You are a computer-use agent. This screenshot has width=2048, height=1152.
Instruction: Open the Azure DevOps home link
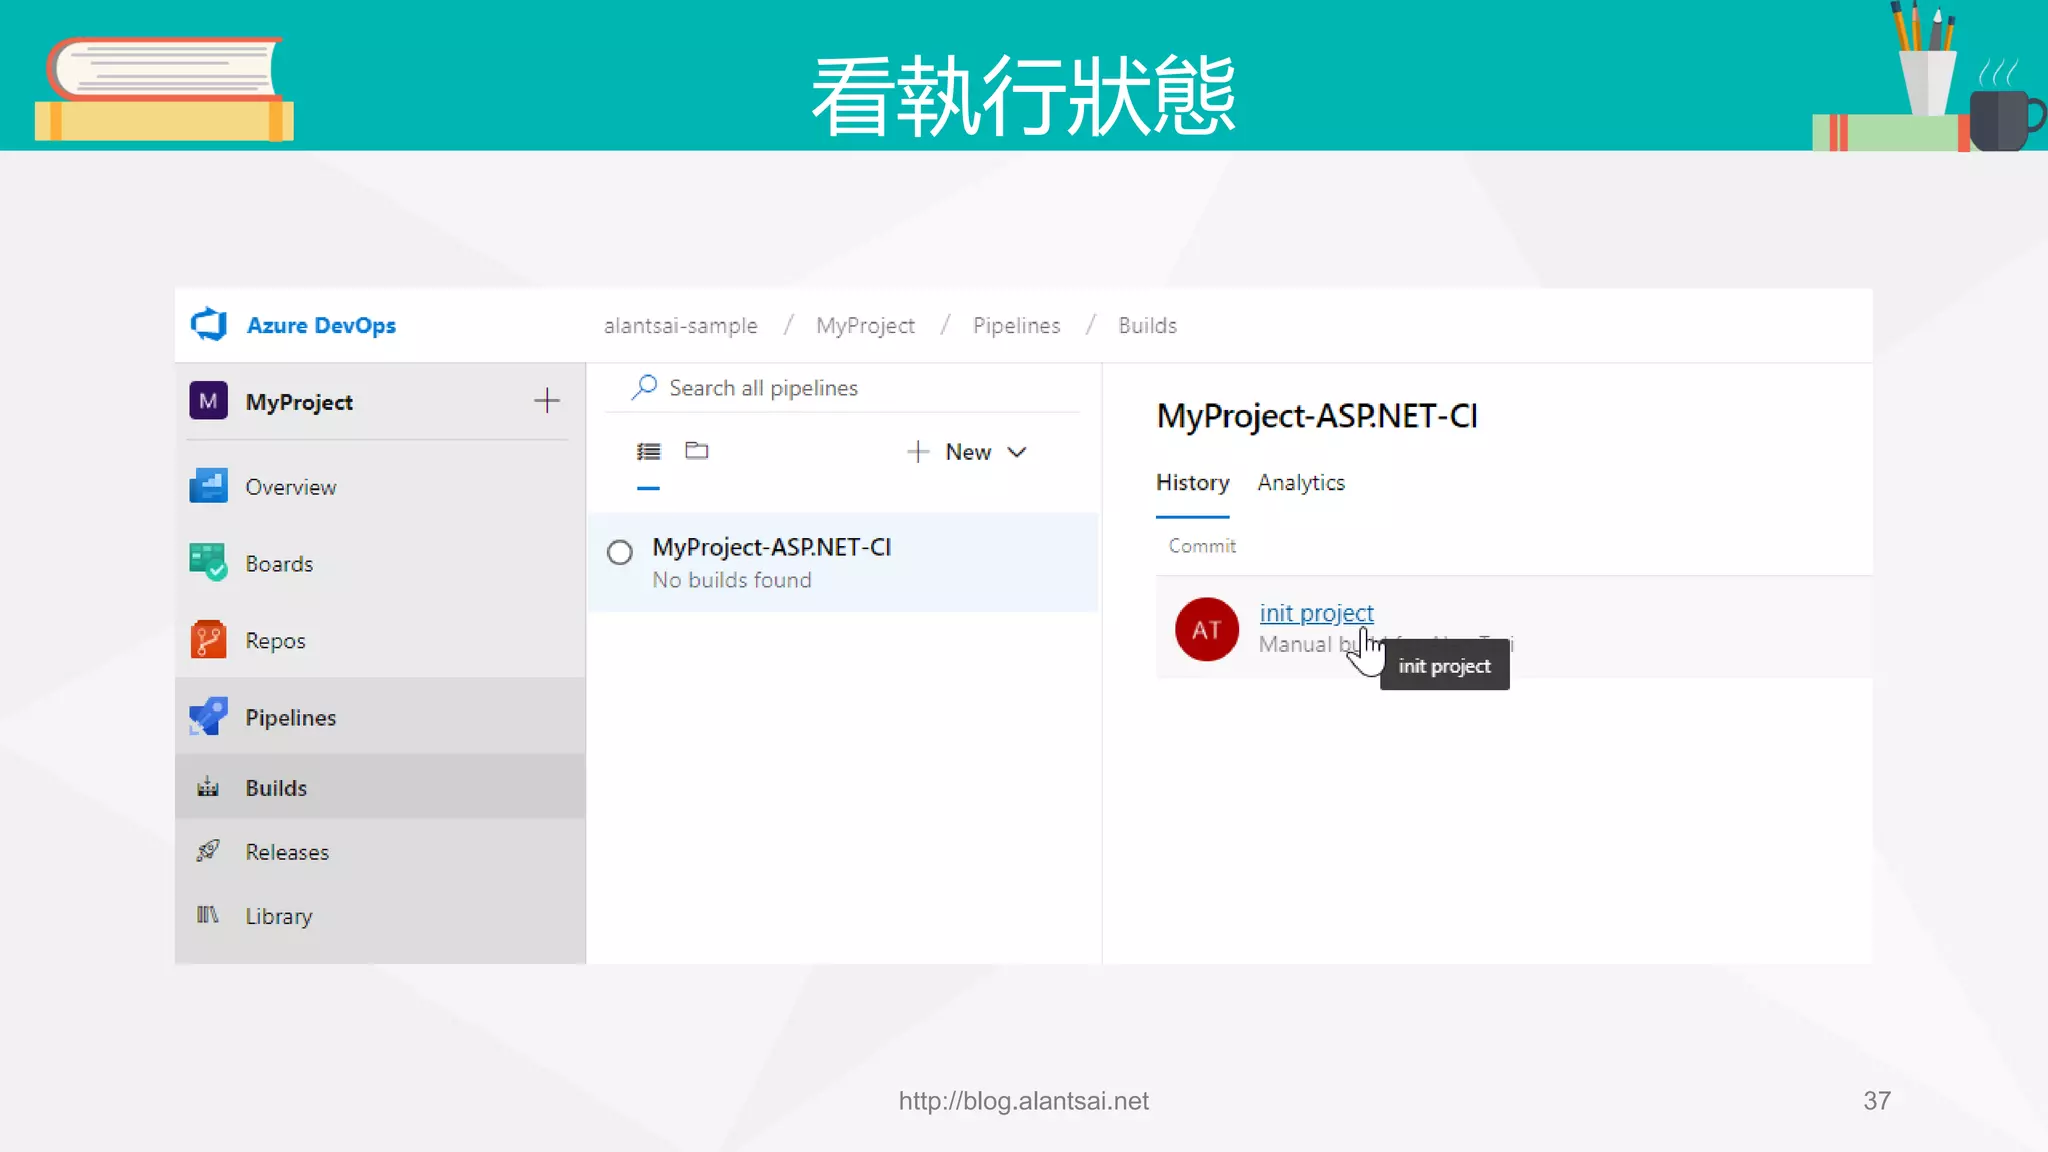tap(321, 325)
